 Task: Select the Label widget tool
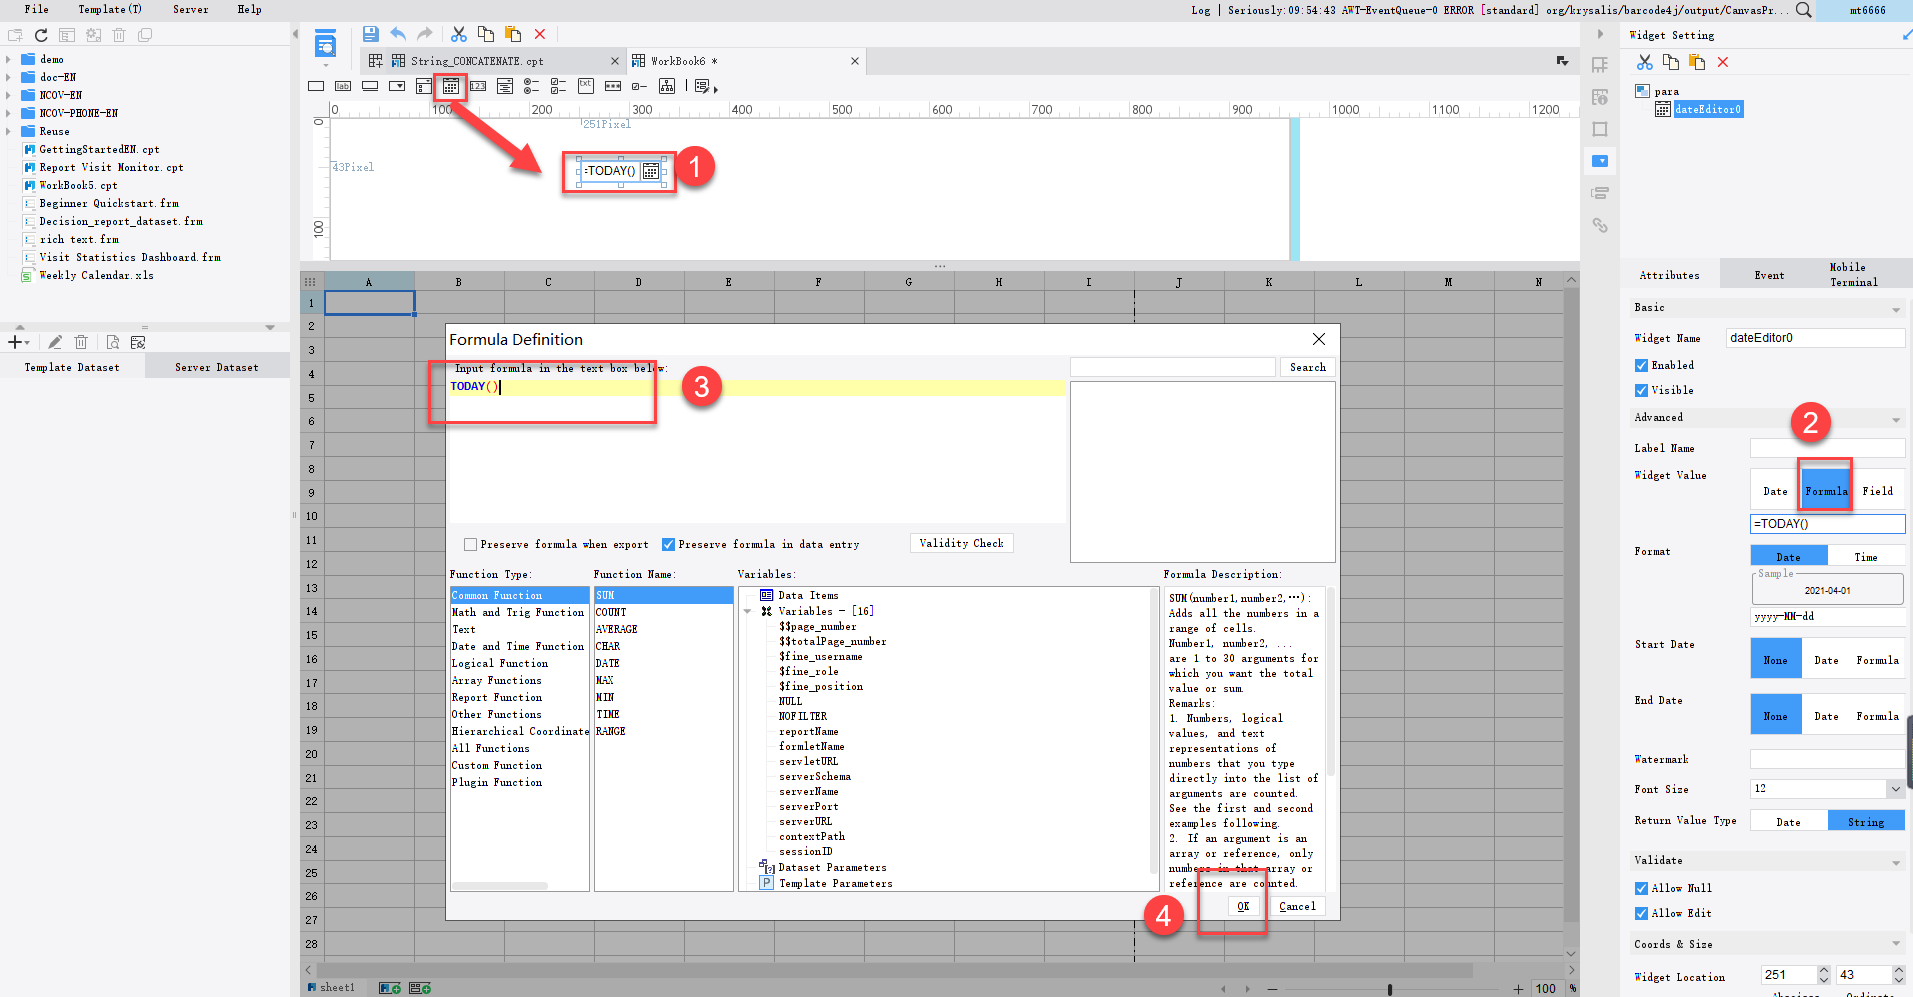[343, 86]
